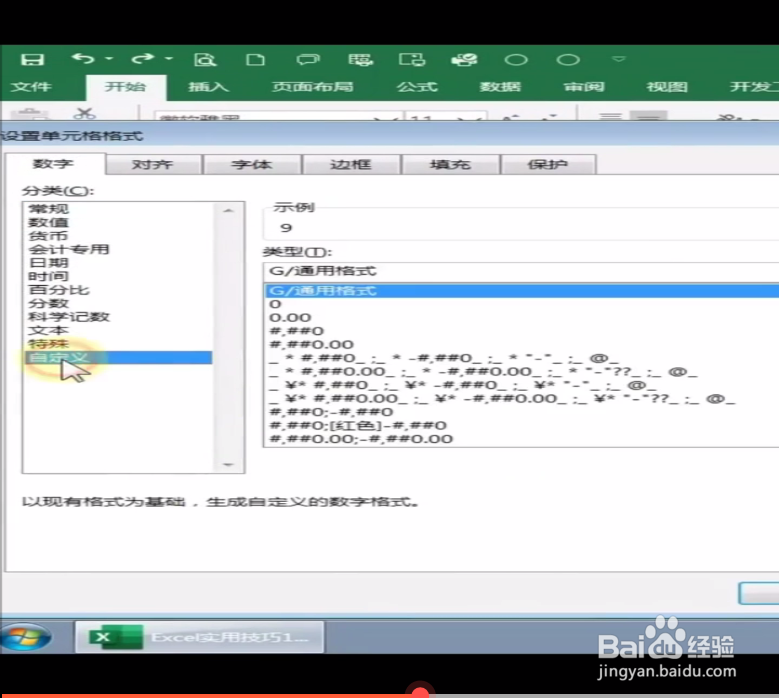
Task: Choose 科学记数 in the category list
Action: coord(69,316)
